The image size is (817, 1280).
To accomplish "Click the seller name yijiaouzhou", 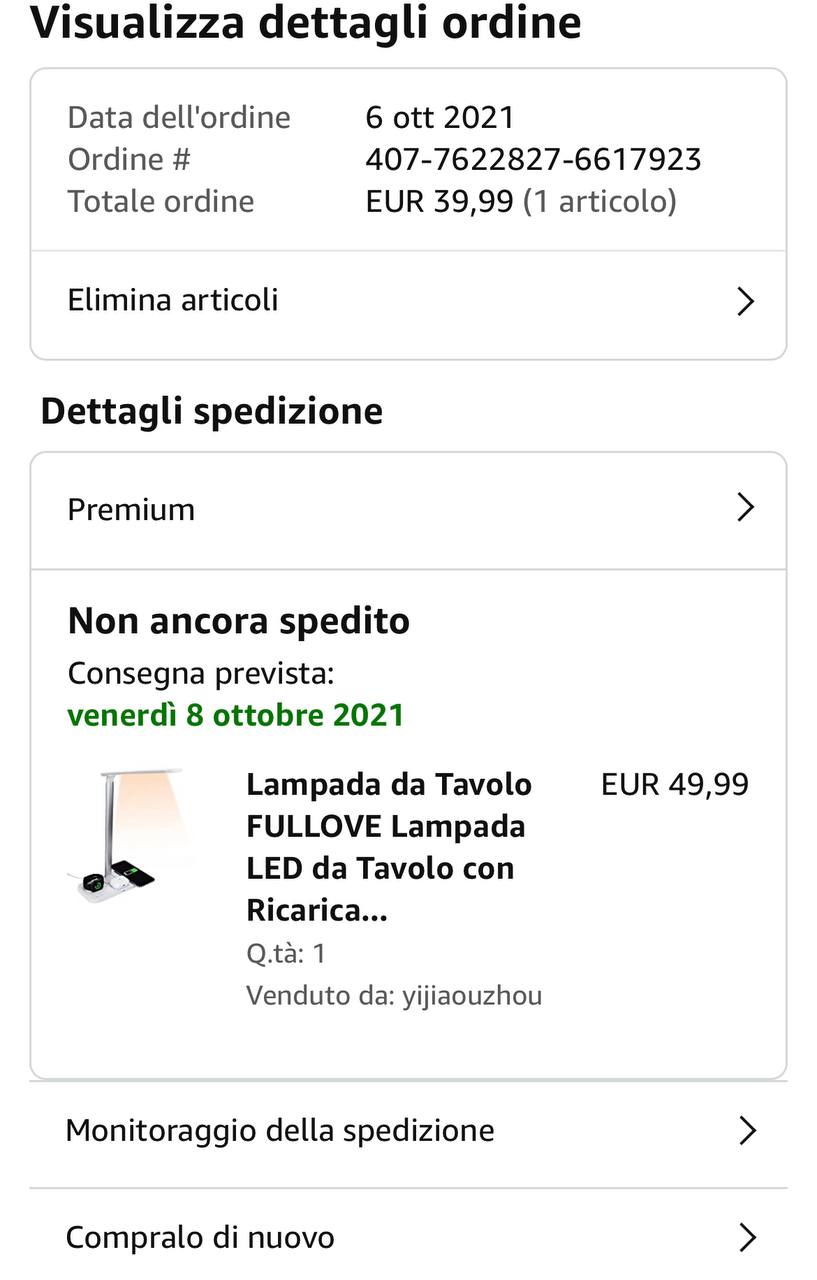I will click(x=471, y=996).
